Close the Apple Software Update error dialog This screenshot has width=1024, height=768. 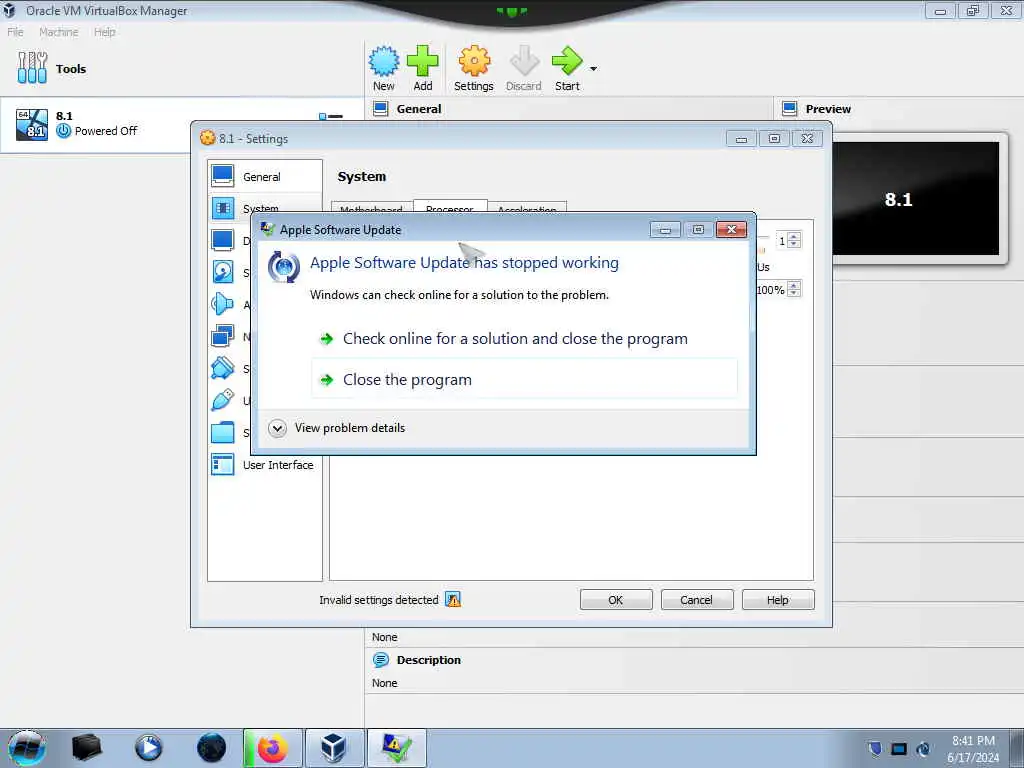tap(731, 229)
